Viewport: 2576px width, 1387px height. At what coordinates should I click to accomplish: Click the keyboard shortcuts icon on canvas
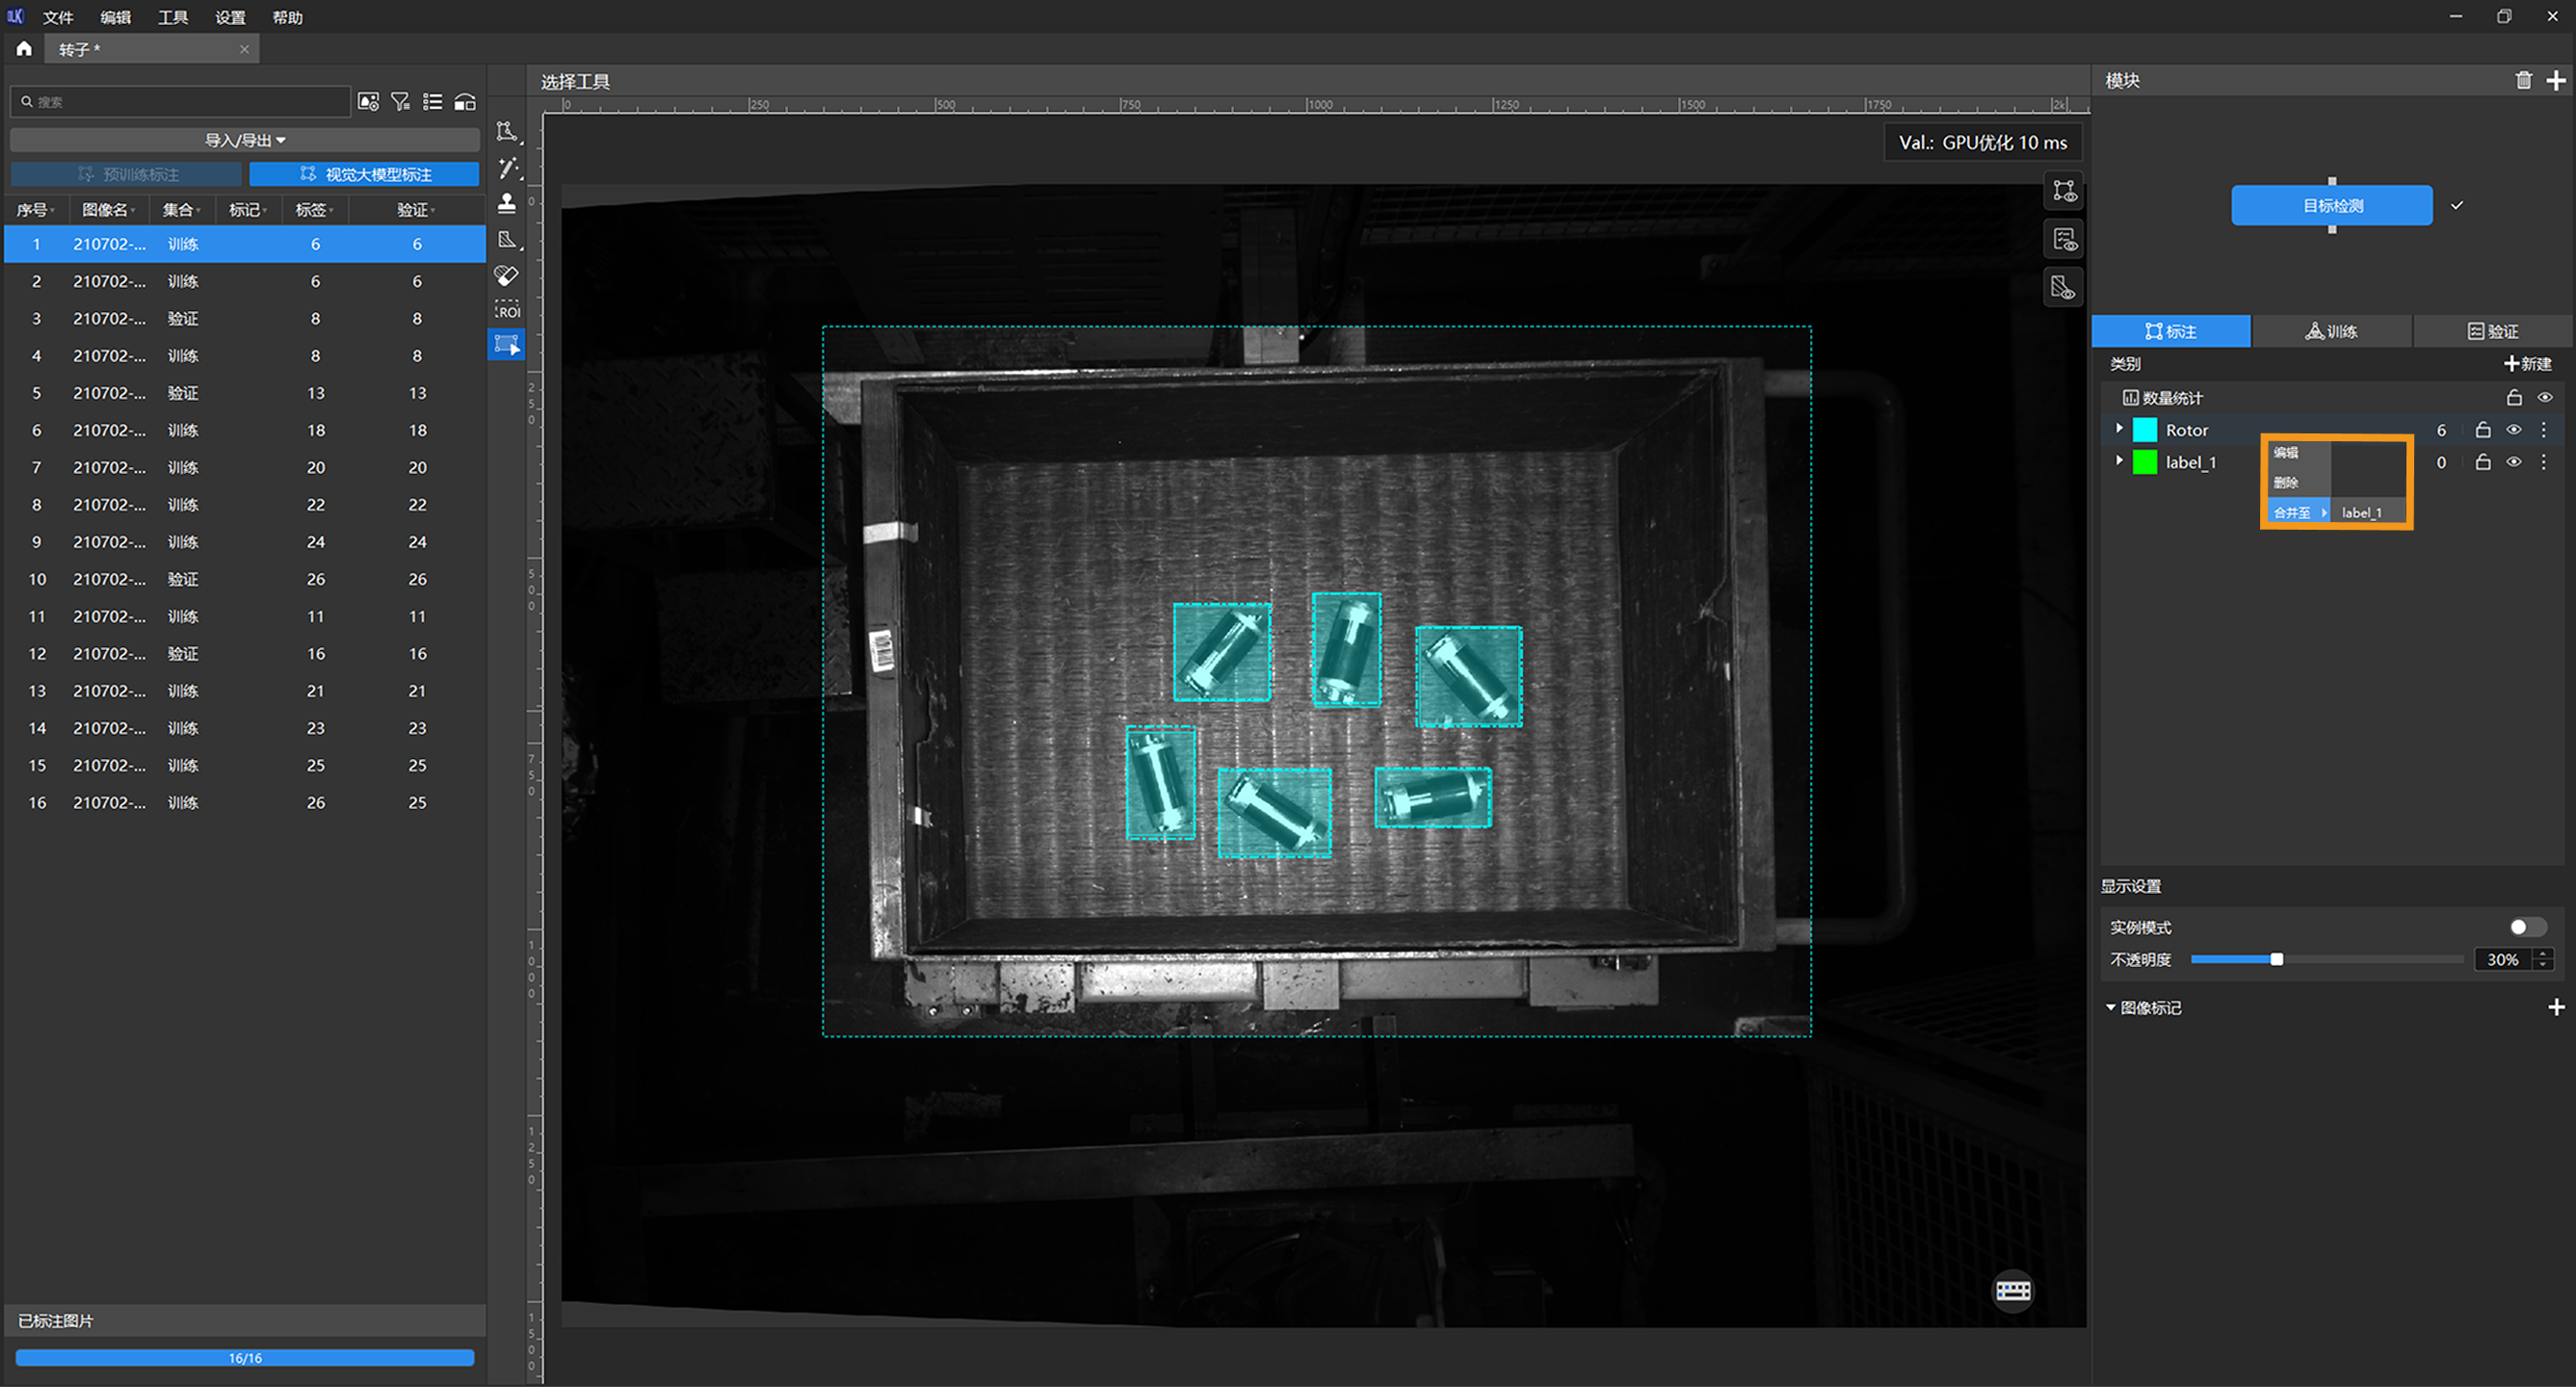[2012, 1290]
